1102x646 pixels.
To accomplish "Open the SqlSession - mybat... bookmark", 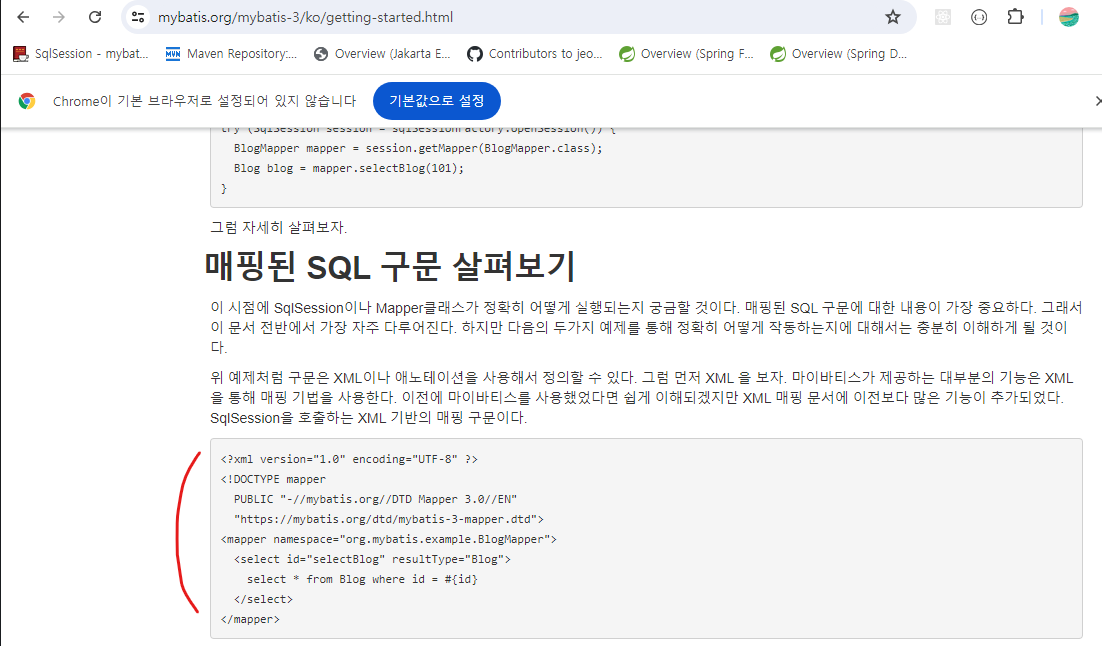I will pos(81,53).
